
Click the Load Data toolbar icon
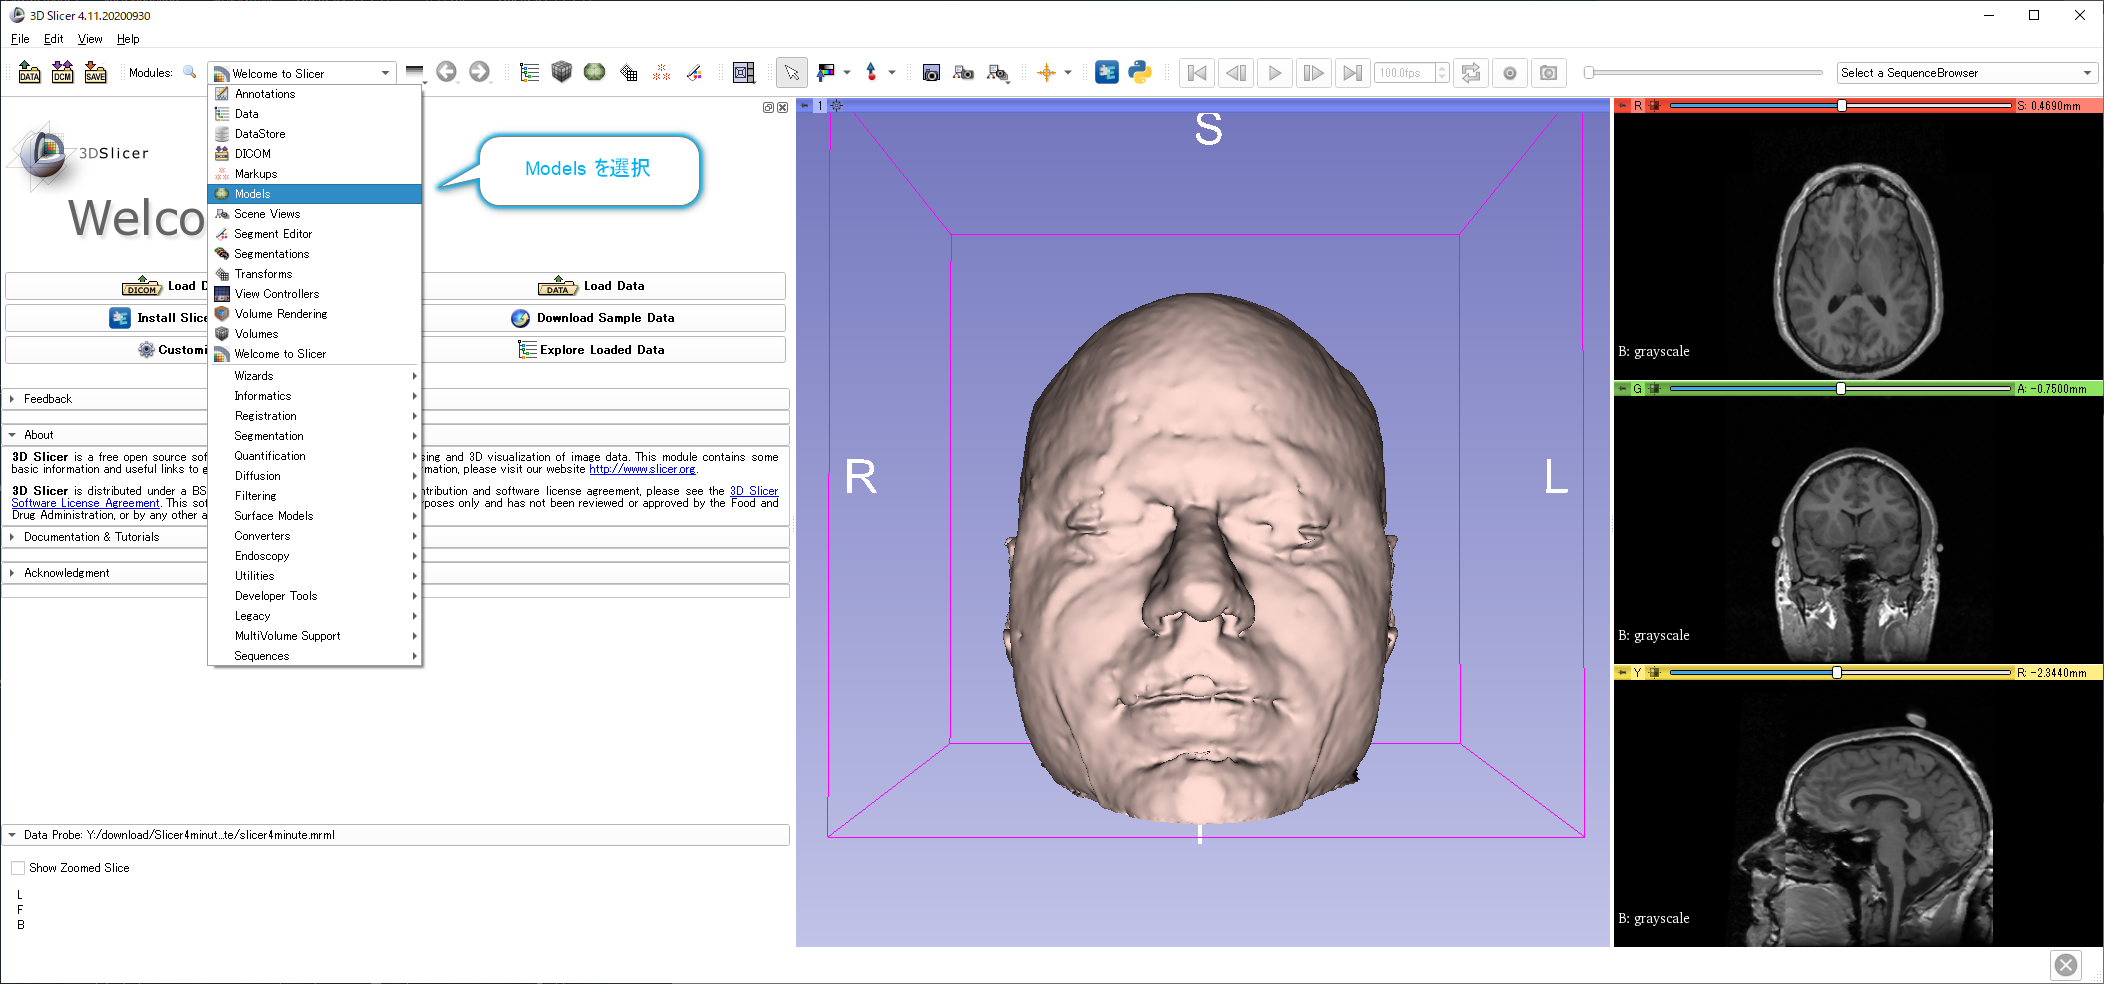coord(30,73)
